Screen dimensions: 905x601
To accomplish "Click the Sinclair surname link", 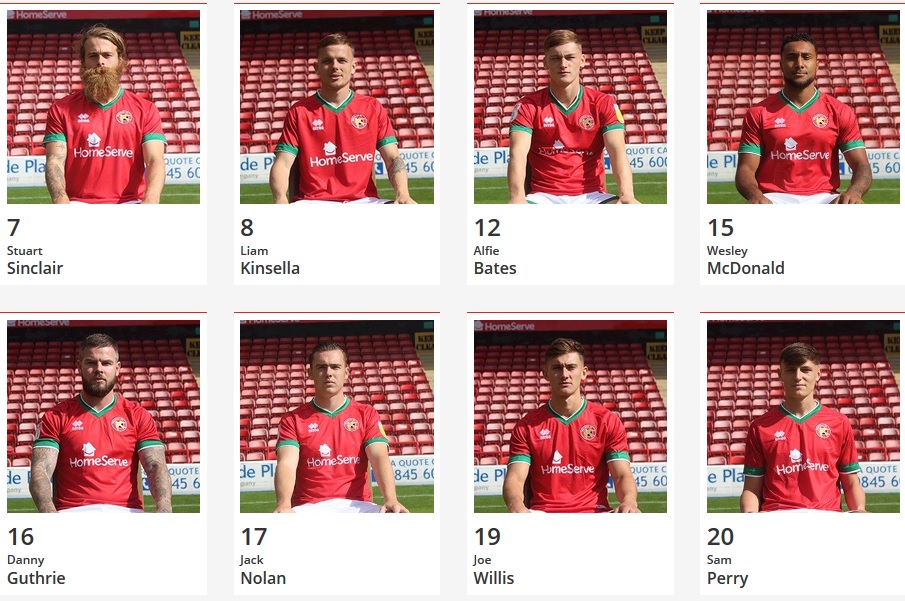I will (35, 268).
